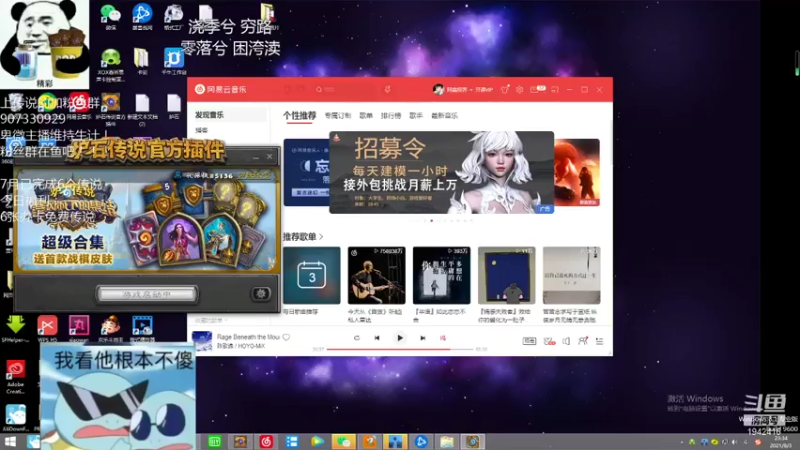Click the volume speaker icon
The width and height of the screenshot is (800, 450).
click(566, 341)
